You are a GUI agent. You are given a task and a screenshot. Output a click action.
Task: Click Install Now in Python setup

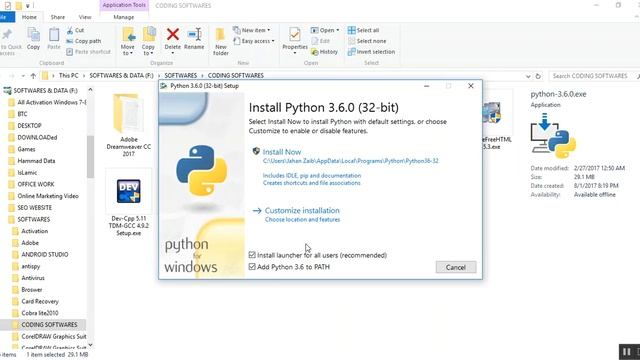coord(282,152)
